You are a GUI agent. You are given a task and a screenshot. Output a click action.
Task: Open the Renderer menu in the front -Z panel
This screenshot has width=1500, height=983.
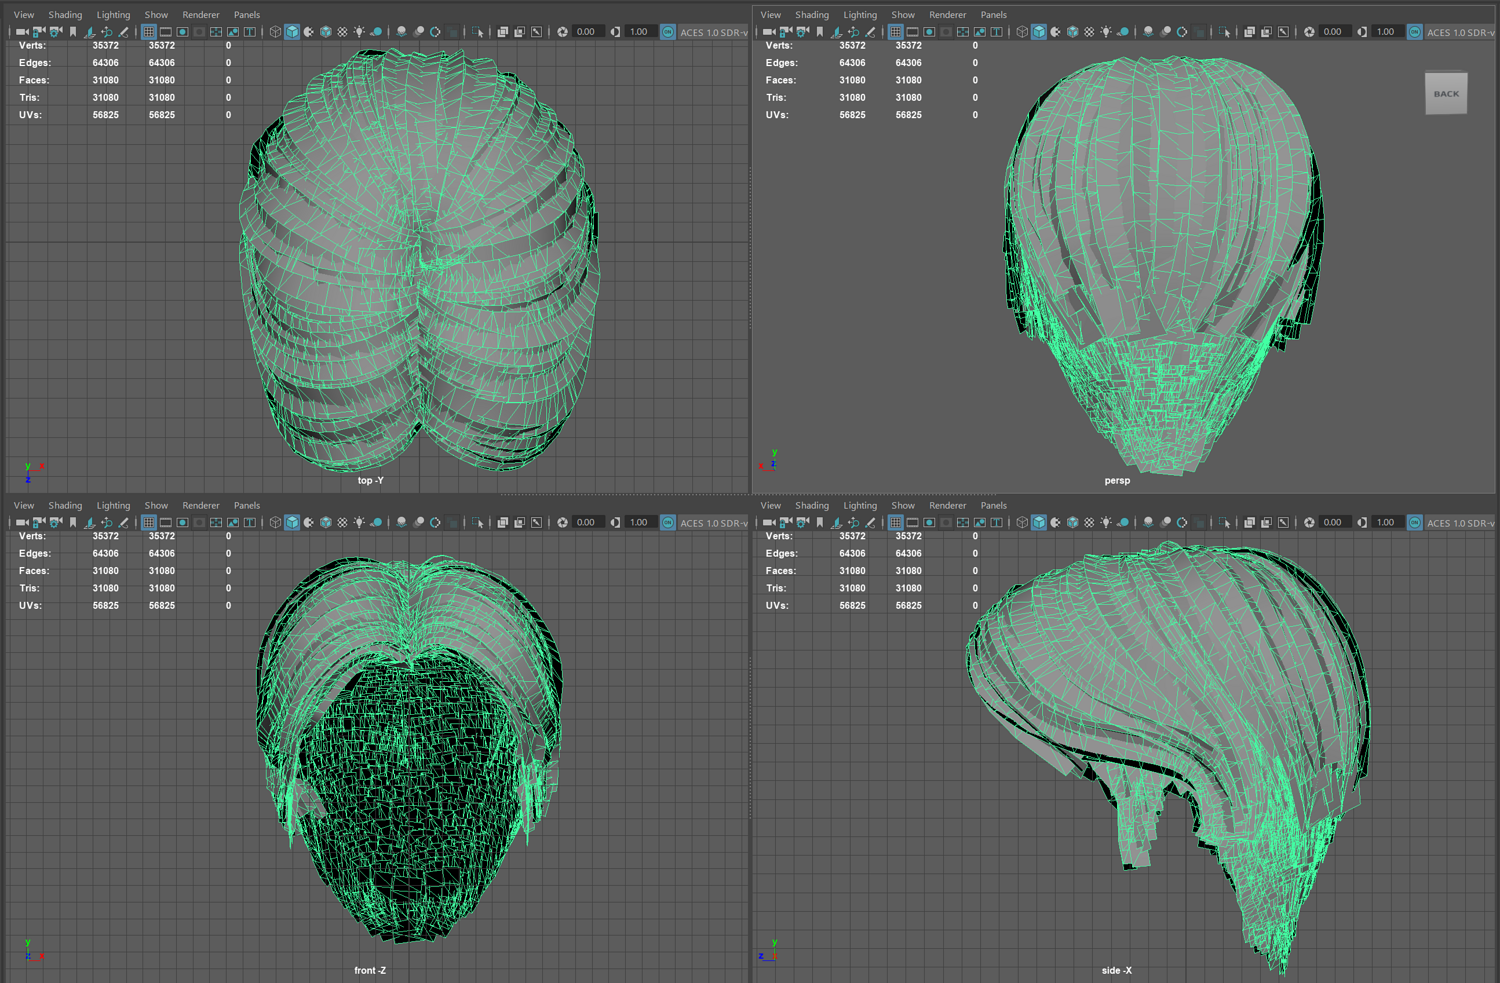tap(201, 506)
